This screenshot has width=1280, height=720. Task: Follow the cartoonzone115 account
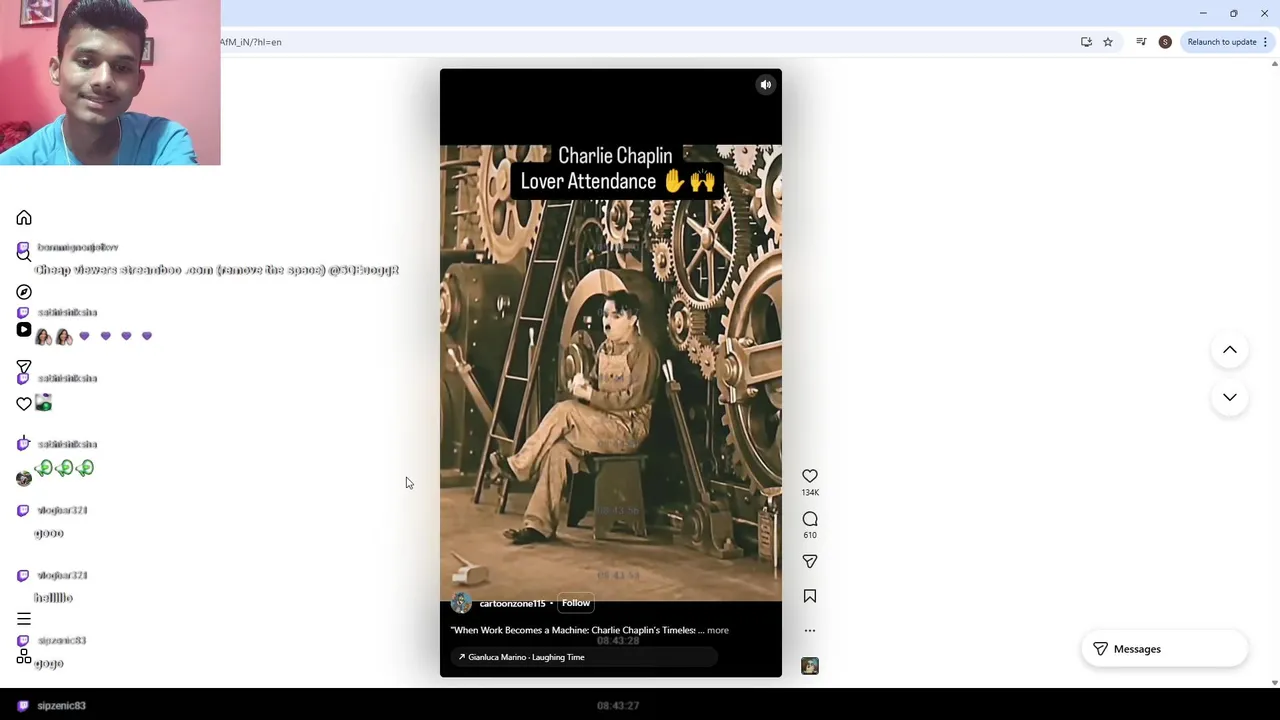576,603
